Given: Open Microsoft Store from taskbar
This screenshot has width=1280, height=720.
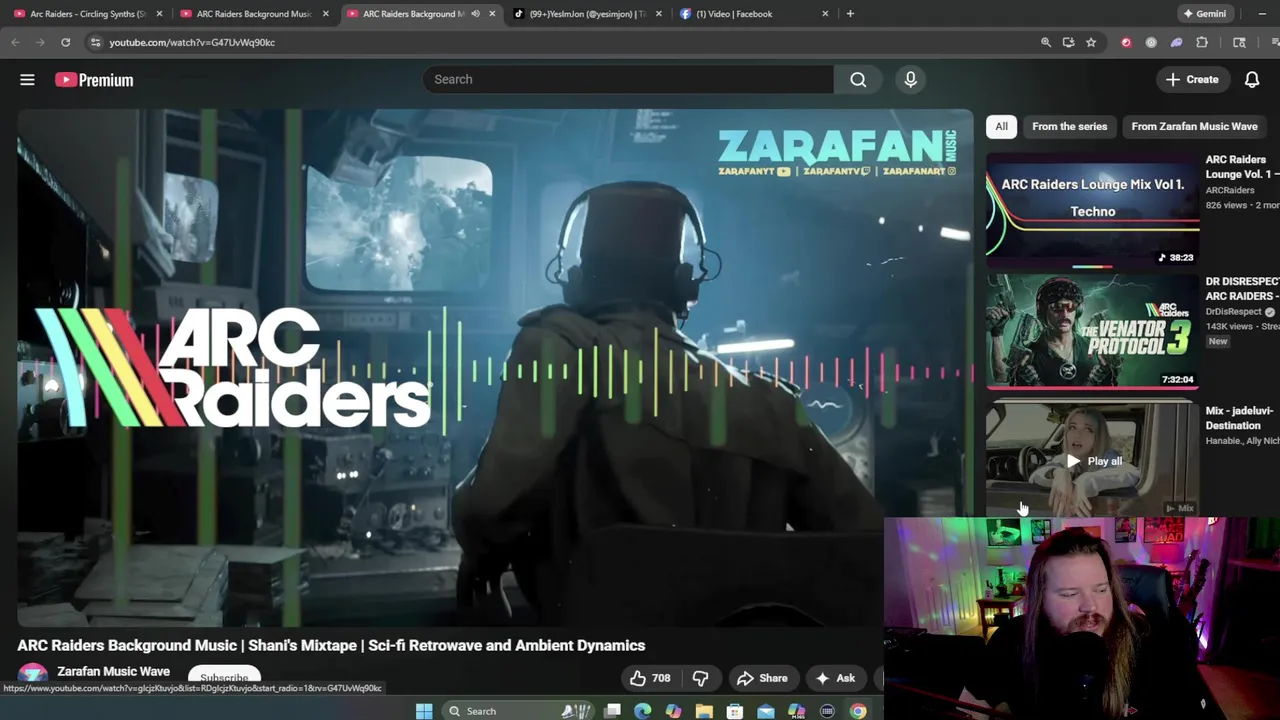Looking at the screenshot, I should pos(735,711).
